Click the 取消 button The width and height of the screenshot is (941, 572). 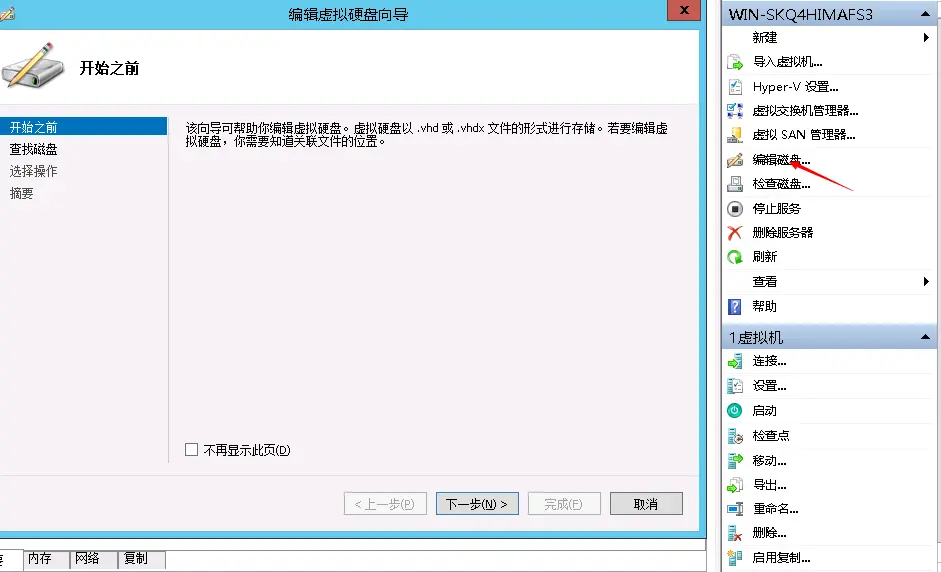[646, 504]
